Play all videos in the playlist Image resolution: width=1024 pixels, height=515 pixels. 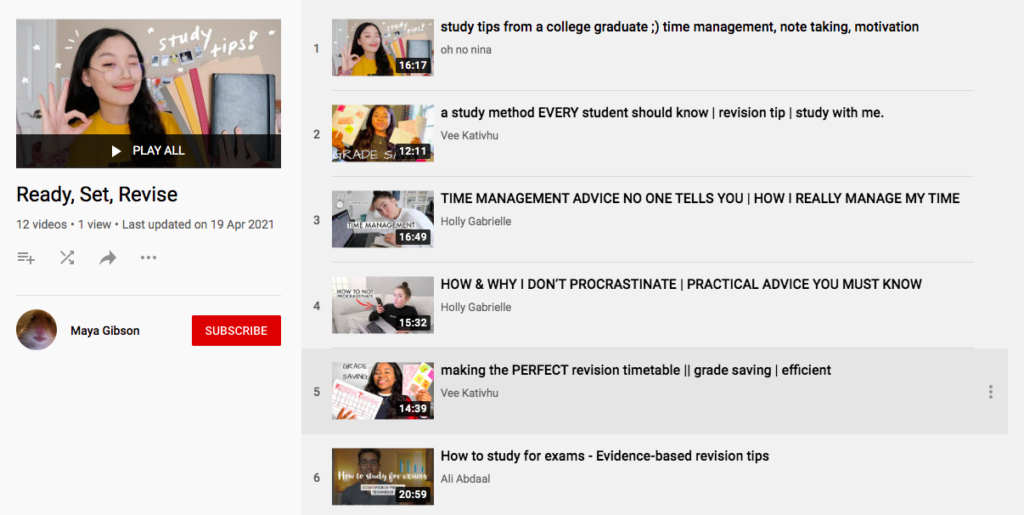tap(148, 151)
